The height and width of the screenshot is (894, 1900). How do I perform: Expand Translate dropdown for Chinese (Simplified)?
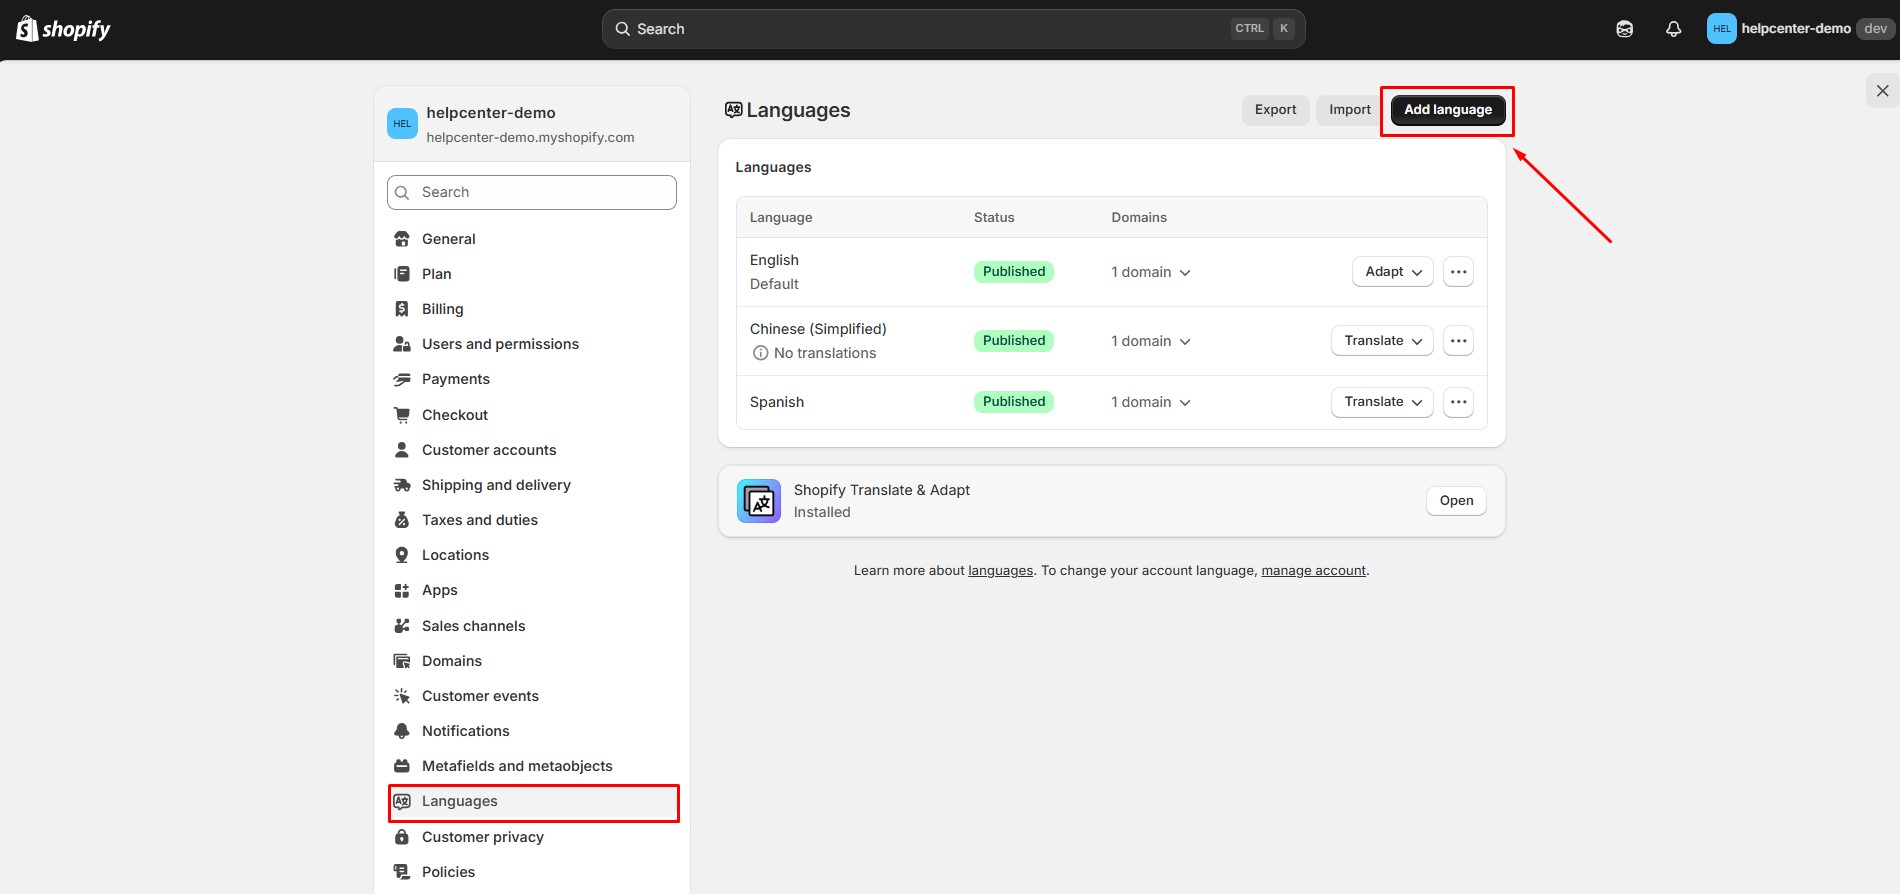[1382, 341]
